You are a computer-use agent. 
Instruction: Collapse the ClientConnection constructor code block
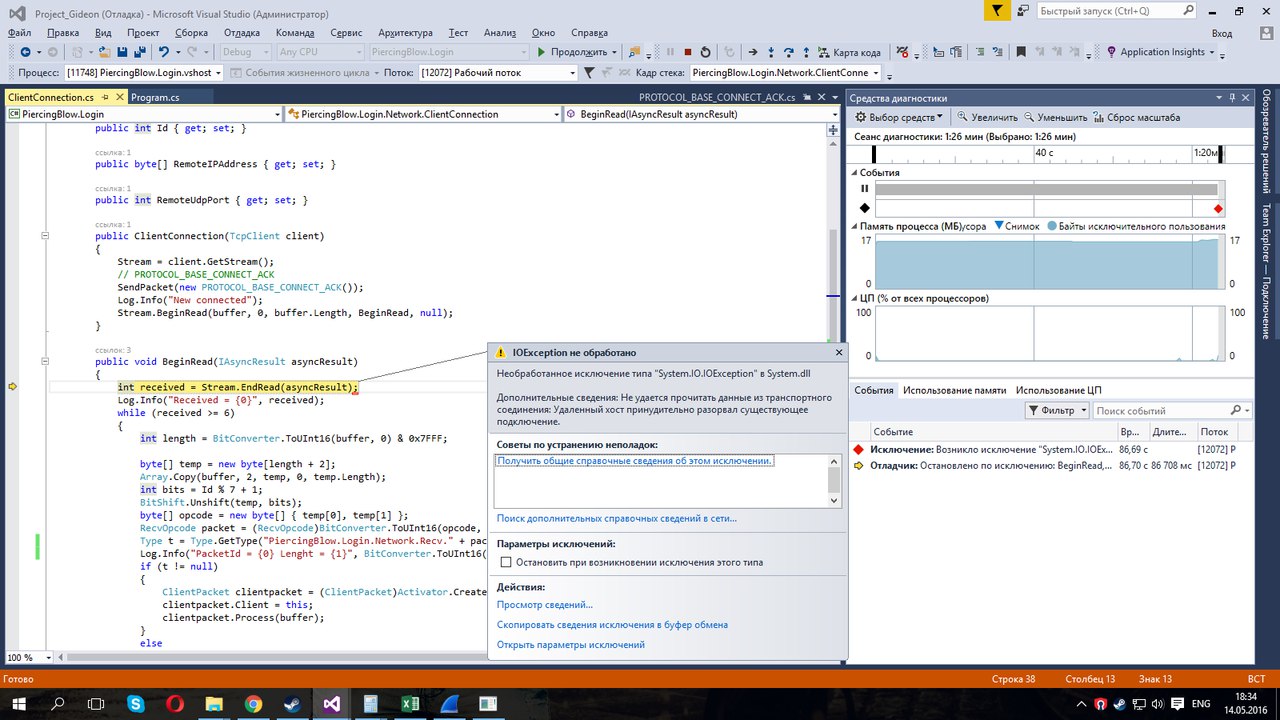(x=45, y=236)
